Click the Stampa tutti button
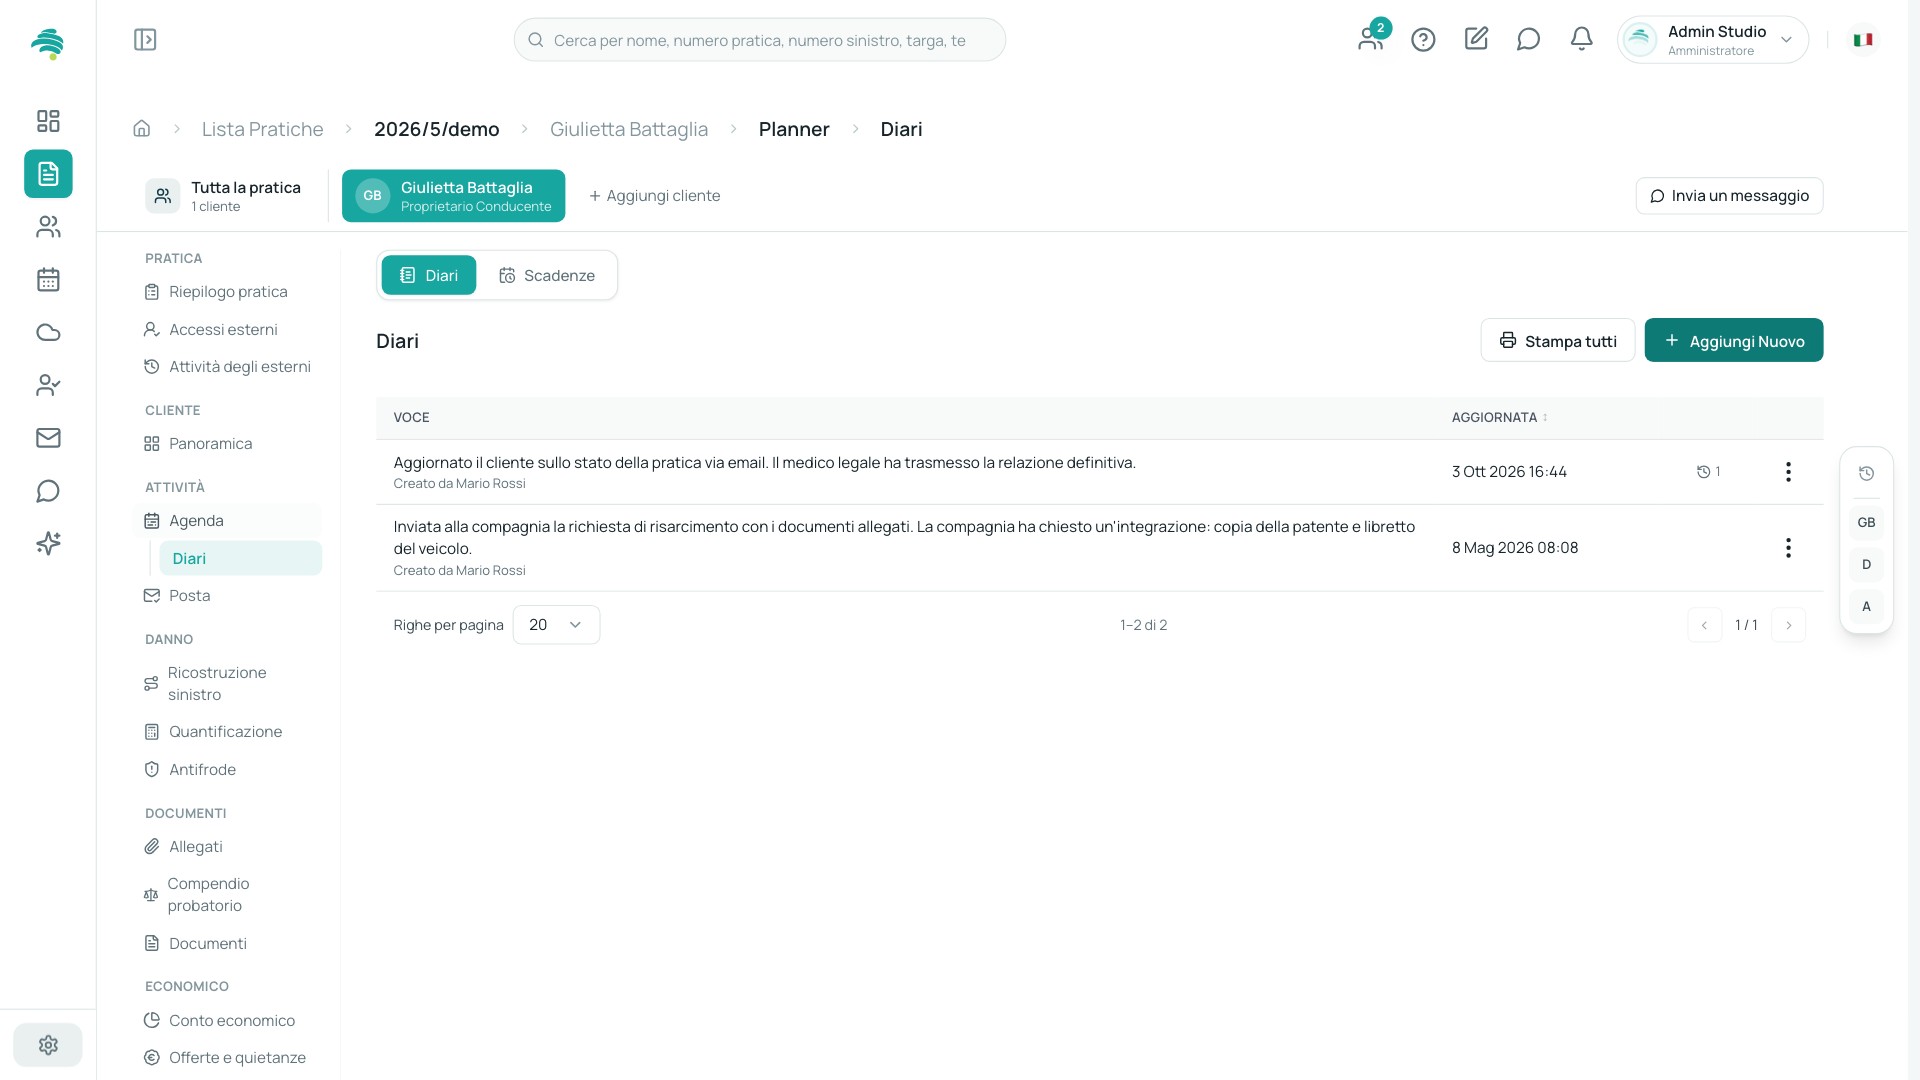Viewport: 1920px width, 1080px height. click(1557, 341)
